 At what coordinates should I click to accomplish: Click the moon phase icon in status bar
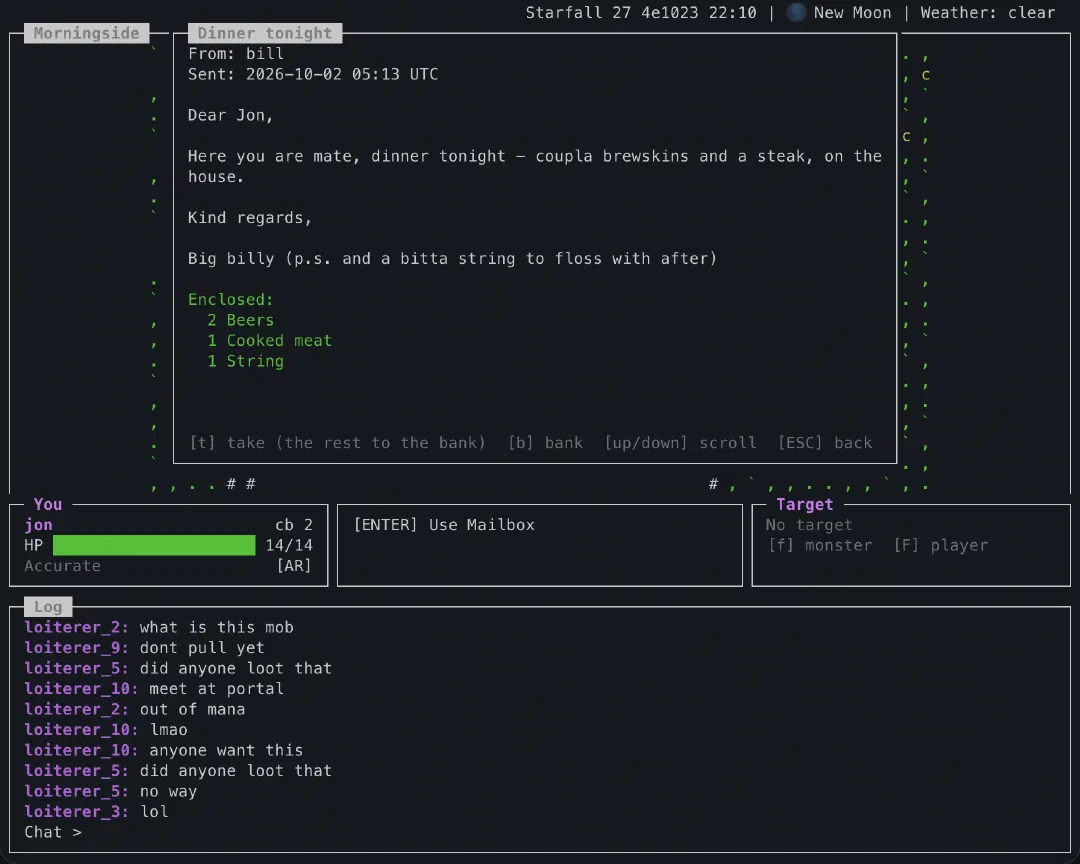coord(796,12)
